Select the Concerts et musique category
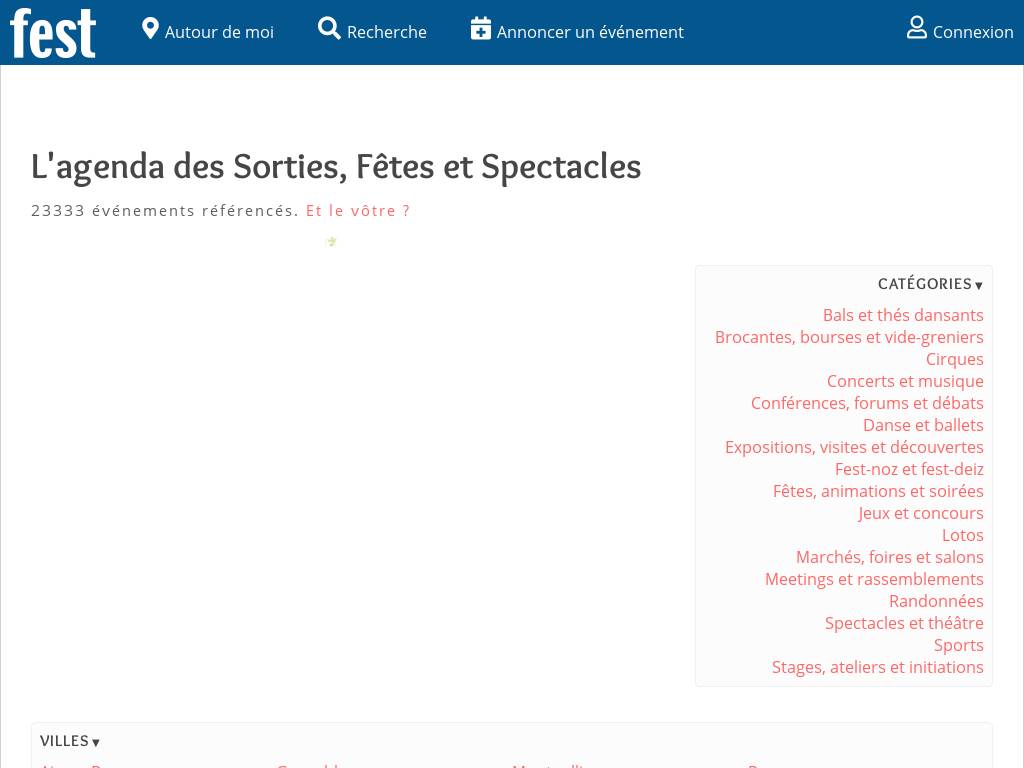 905,381
